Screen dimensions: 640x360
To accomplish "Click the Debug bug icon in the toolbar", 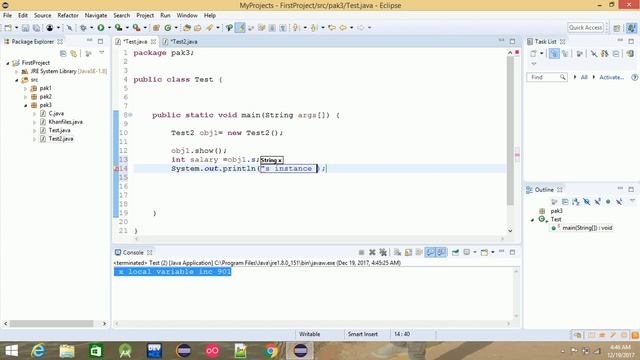I will (x=83, y=28).
